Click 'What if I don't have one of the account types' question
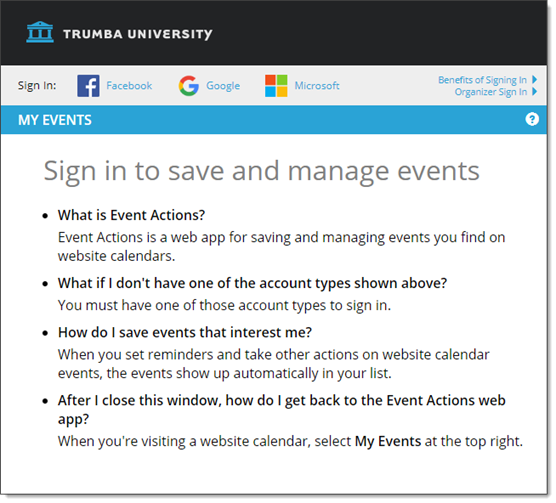 click(252, 283)
